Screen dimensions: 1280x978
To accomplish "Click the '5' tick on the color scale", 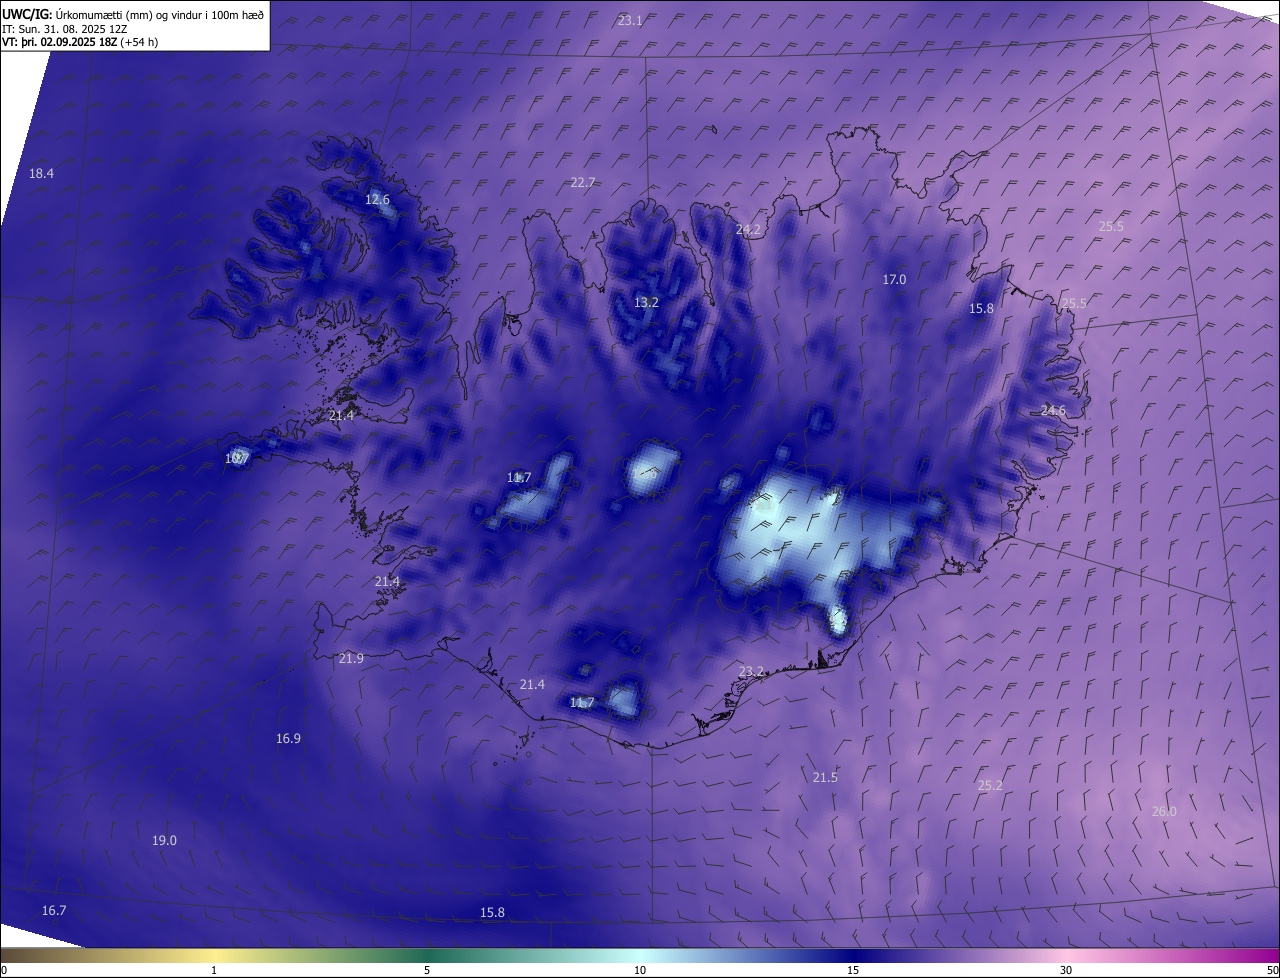I will 427,970.
